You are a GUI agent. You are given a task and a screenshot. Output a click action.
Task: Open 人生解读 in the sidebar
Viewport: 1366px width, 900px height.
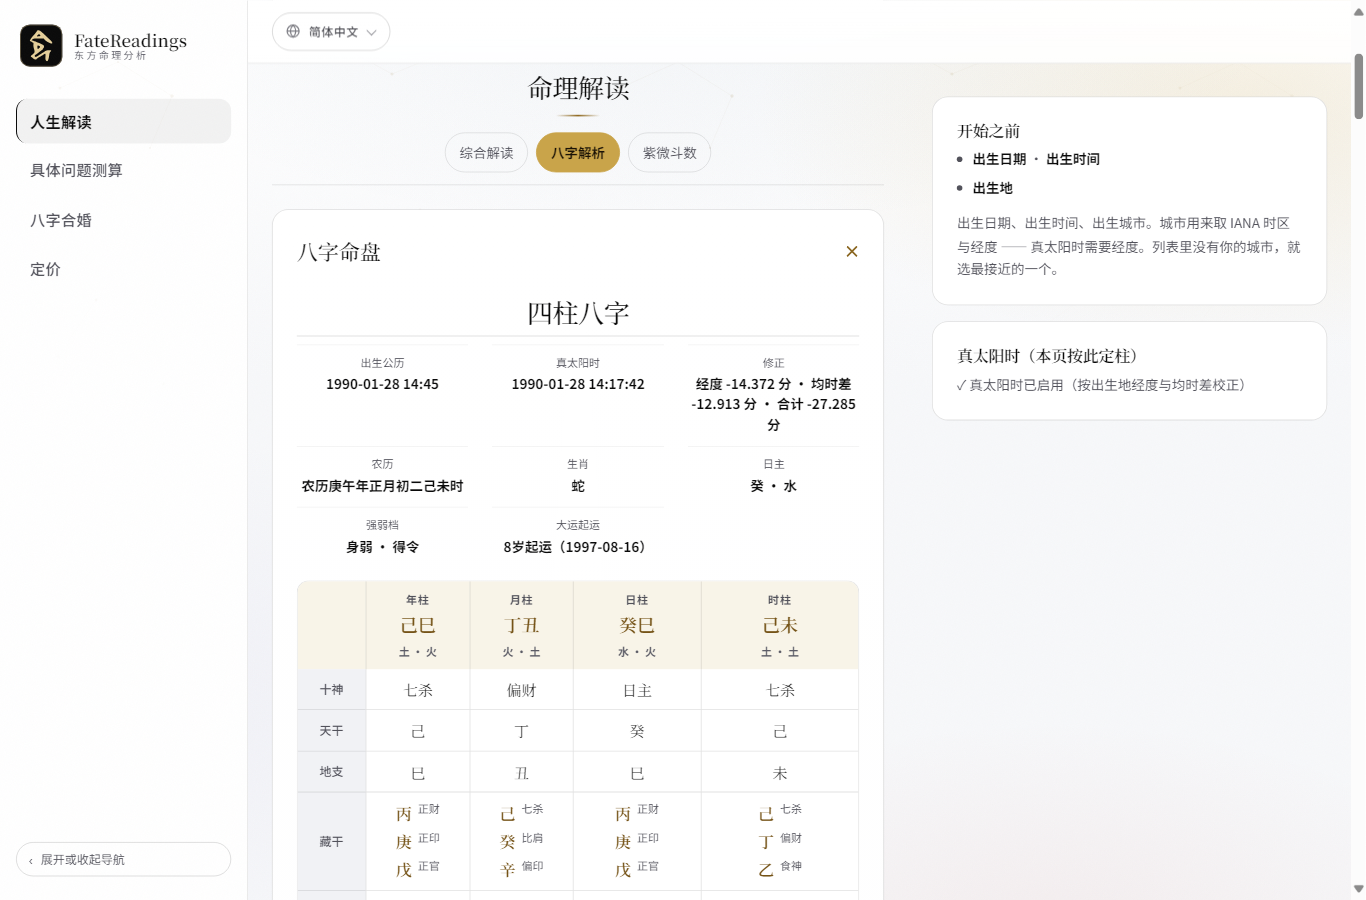coord(123,121)
